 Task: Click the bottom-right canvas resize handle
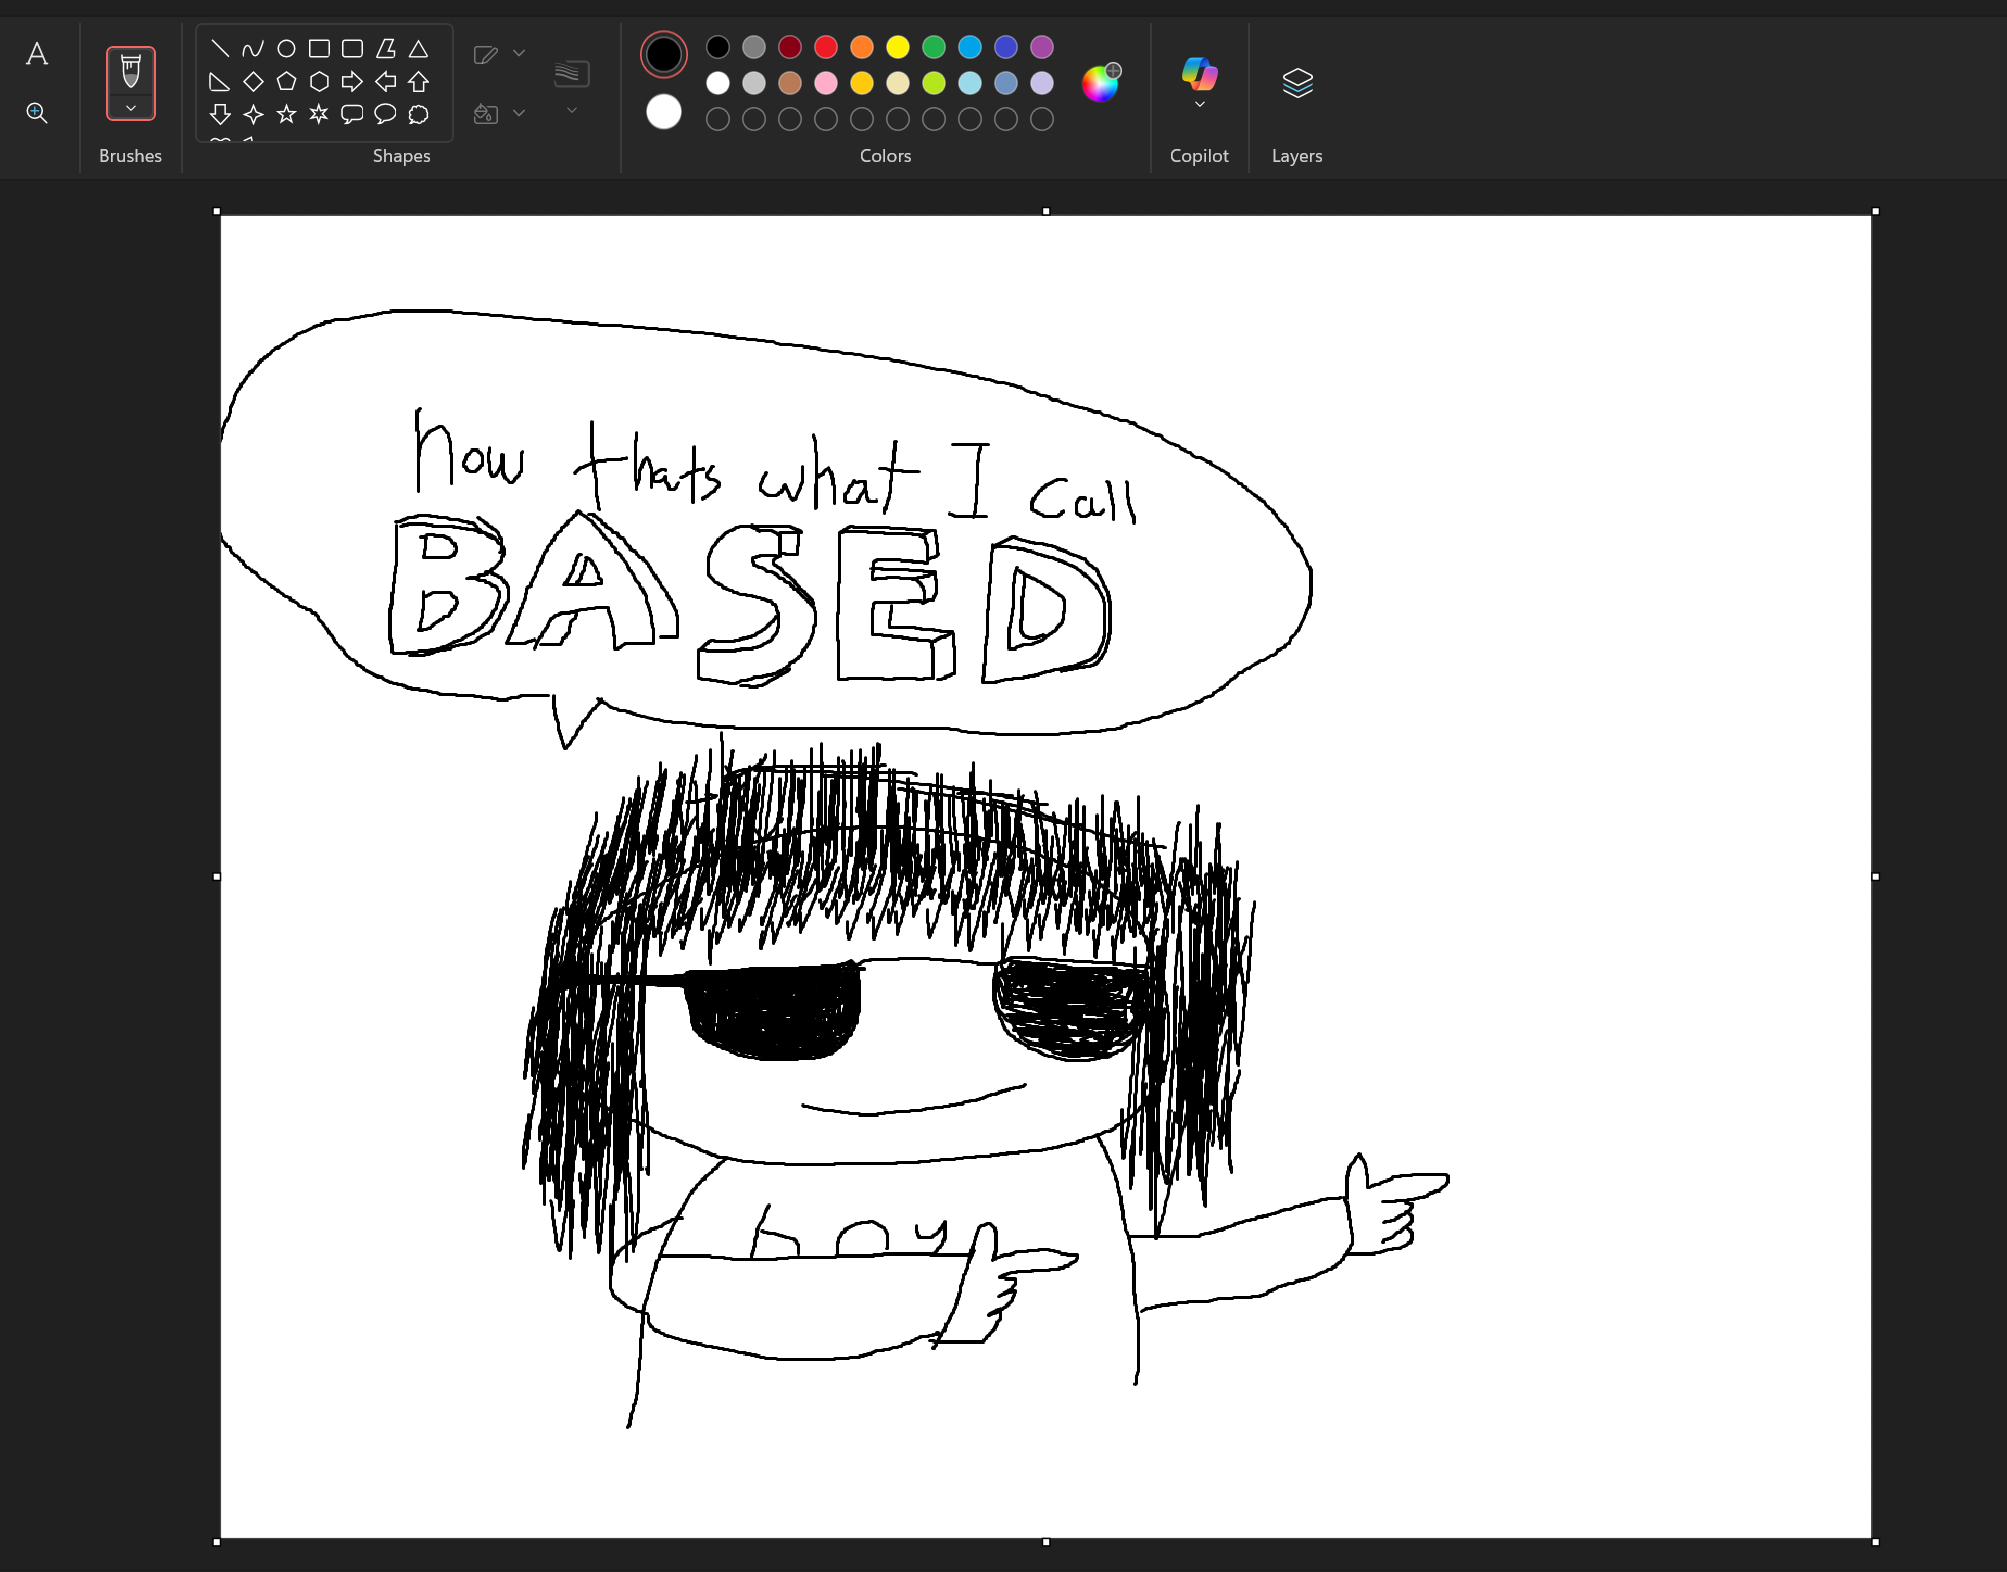[x=1875, y=1541]
